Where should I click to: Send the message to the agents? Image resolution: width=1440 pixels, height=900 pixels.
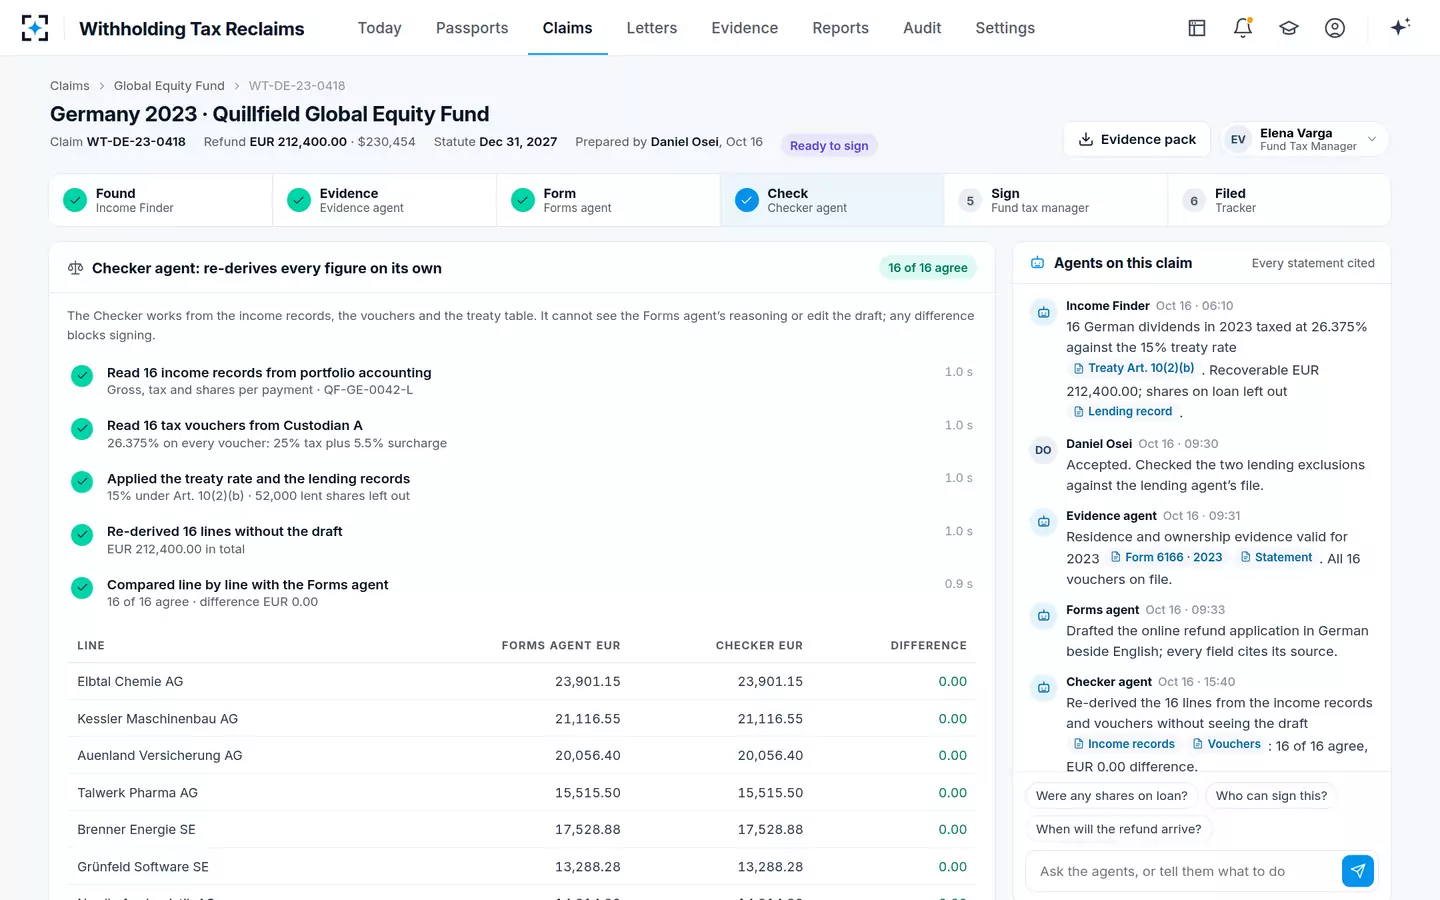point(1357,871)
